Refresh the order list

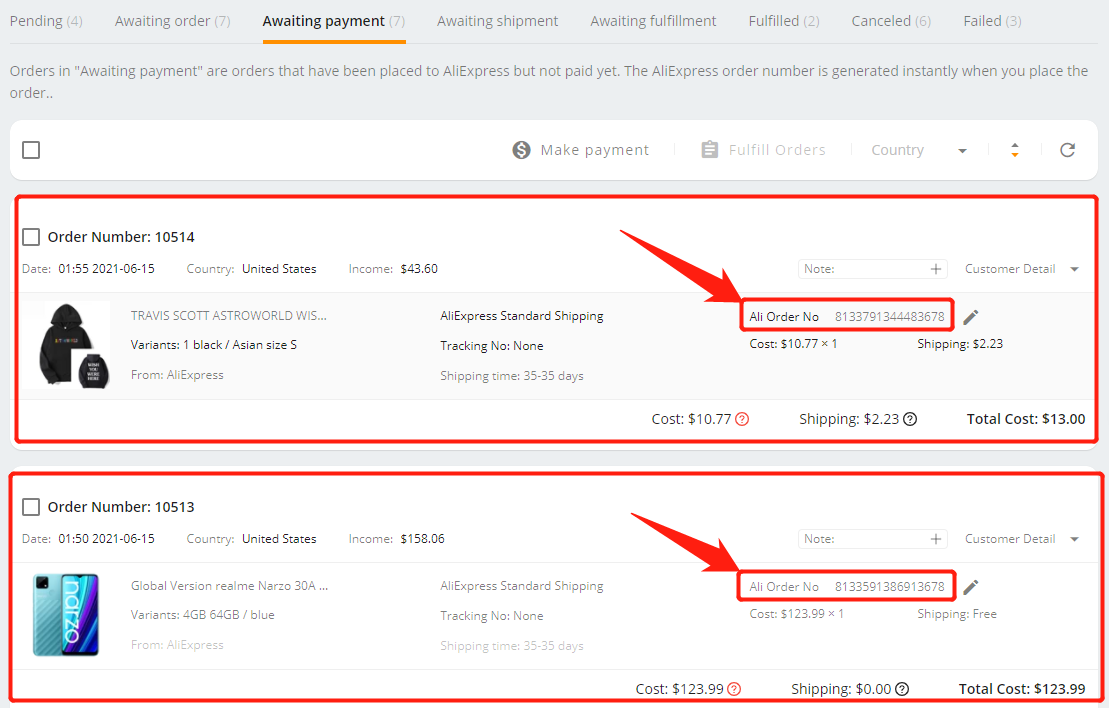point(1067,150)
